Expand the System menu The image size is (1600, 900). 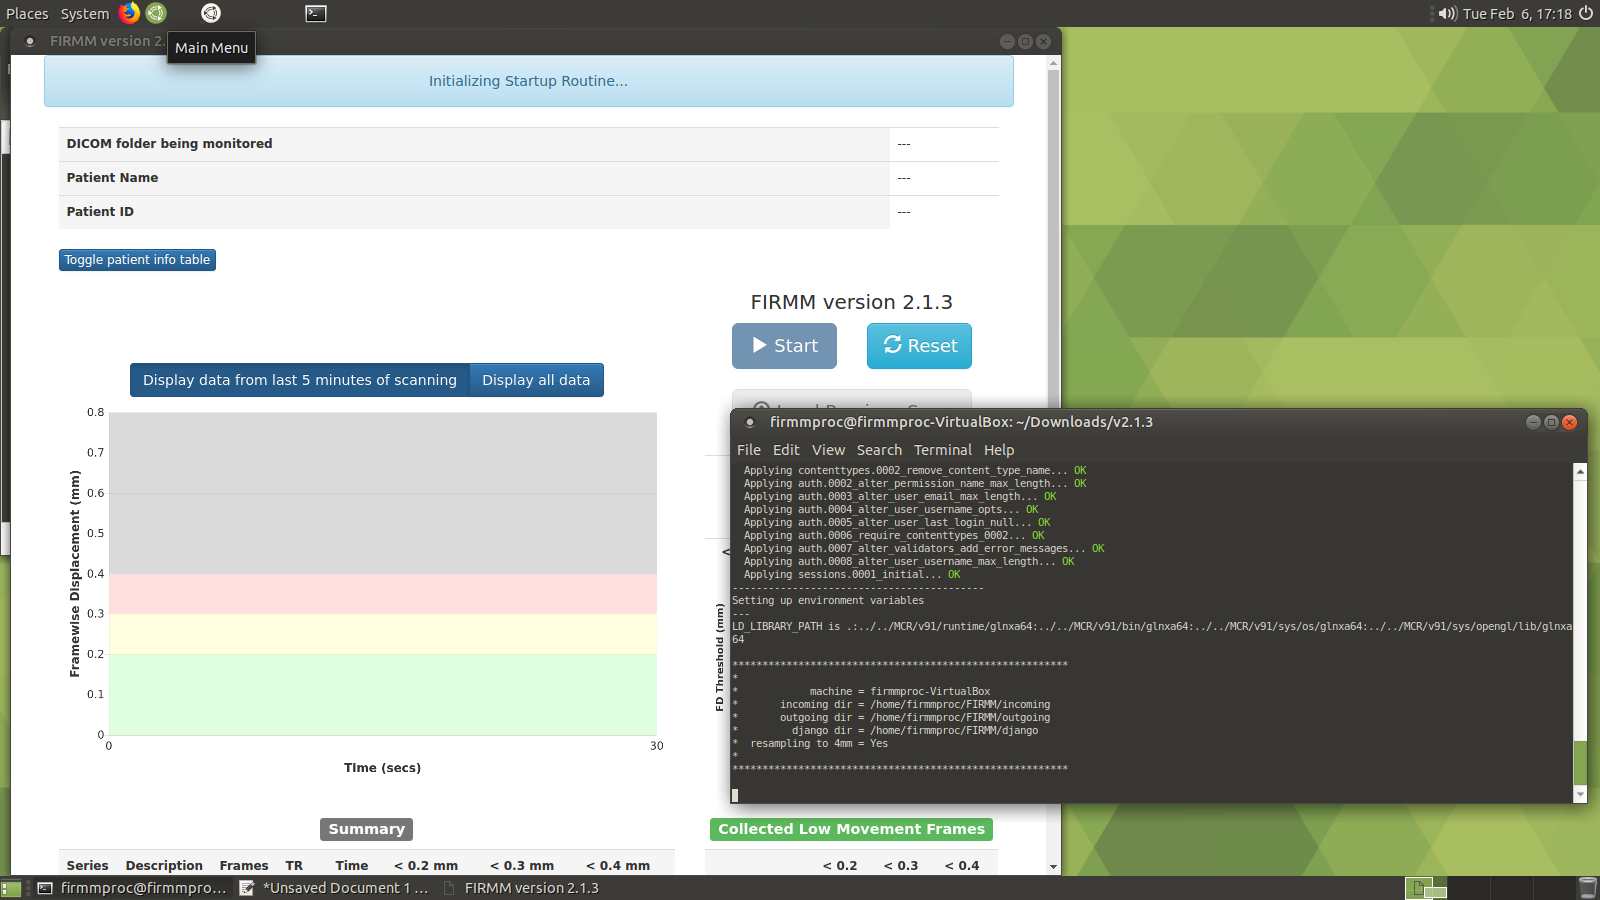click(x=85, y=14)
